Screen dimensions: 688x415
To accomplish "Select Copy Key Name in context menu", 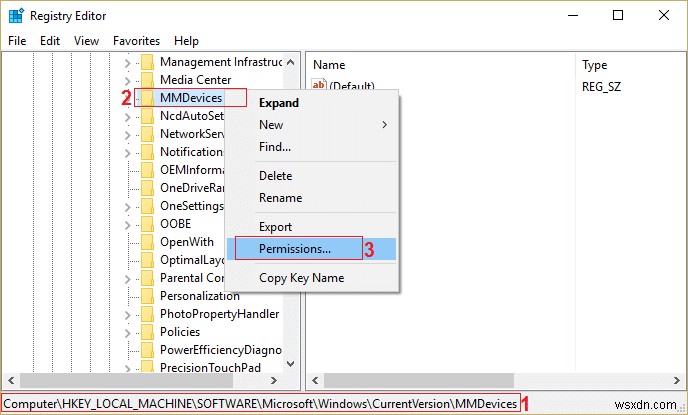I will coord(312,278).
